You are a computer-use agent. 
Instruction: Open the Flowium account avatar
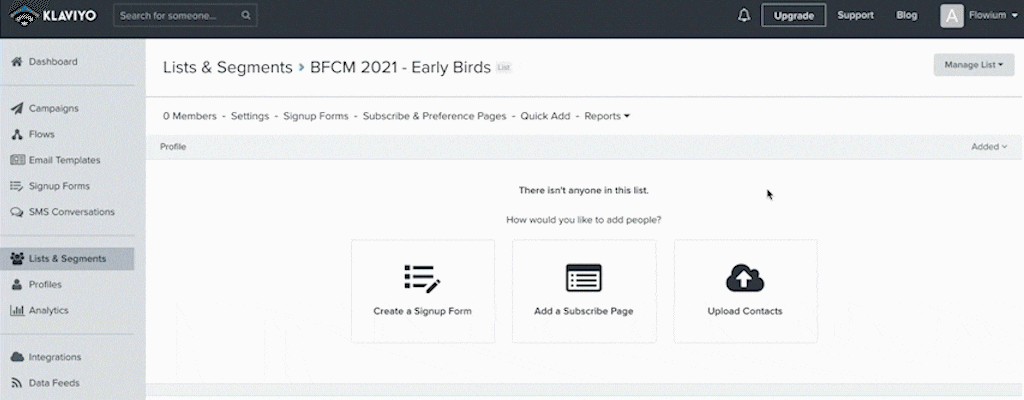point(952,16)
